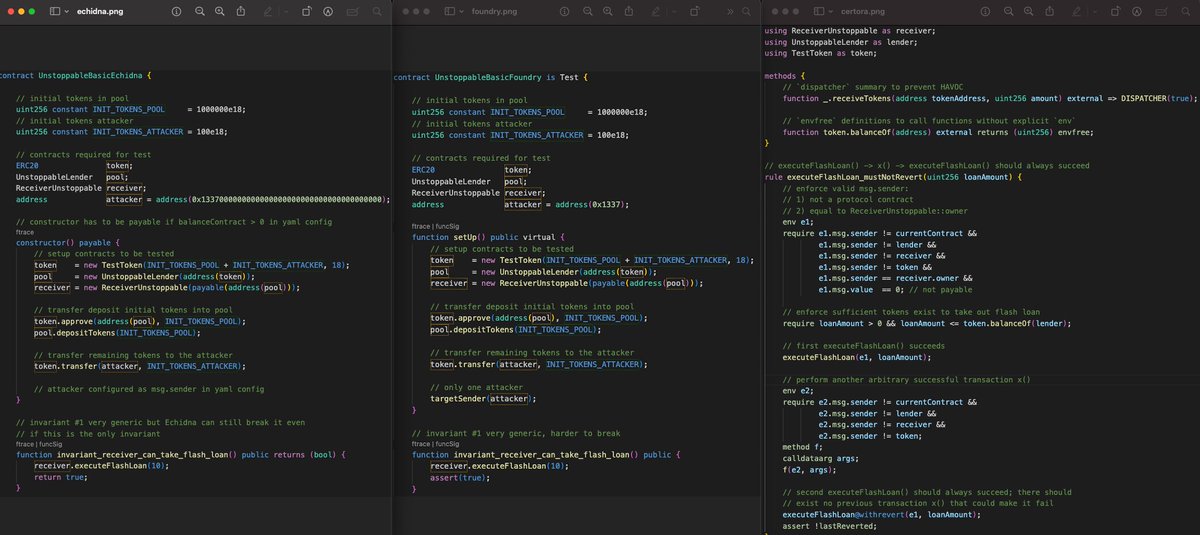The height and width of the screenshot is (535, 1200).
Task: Click the echidna.png window title
Action: (100, 12)
